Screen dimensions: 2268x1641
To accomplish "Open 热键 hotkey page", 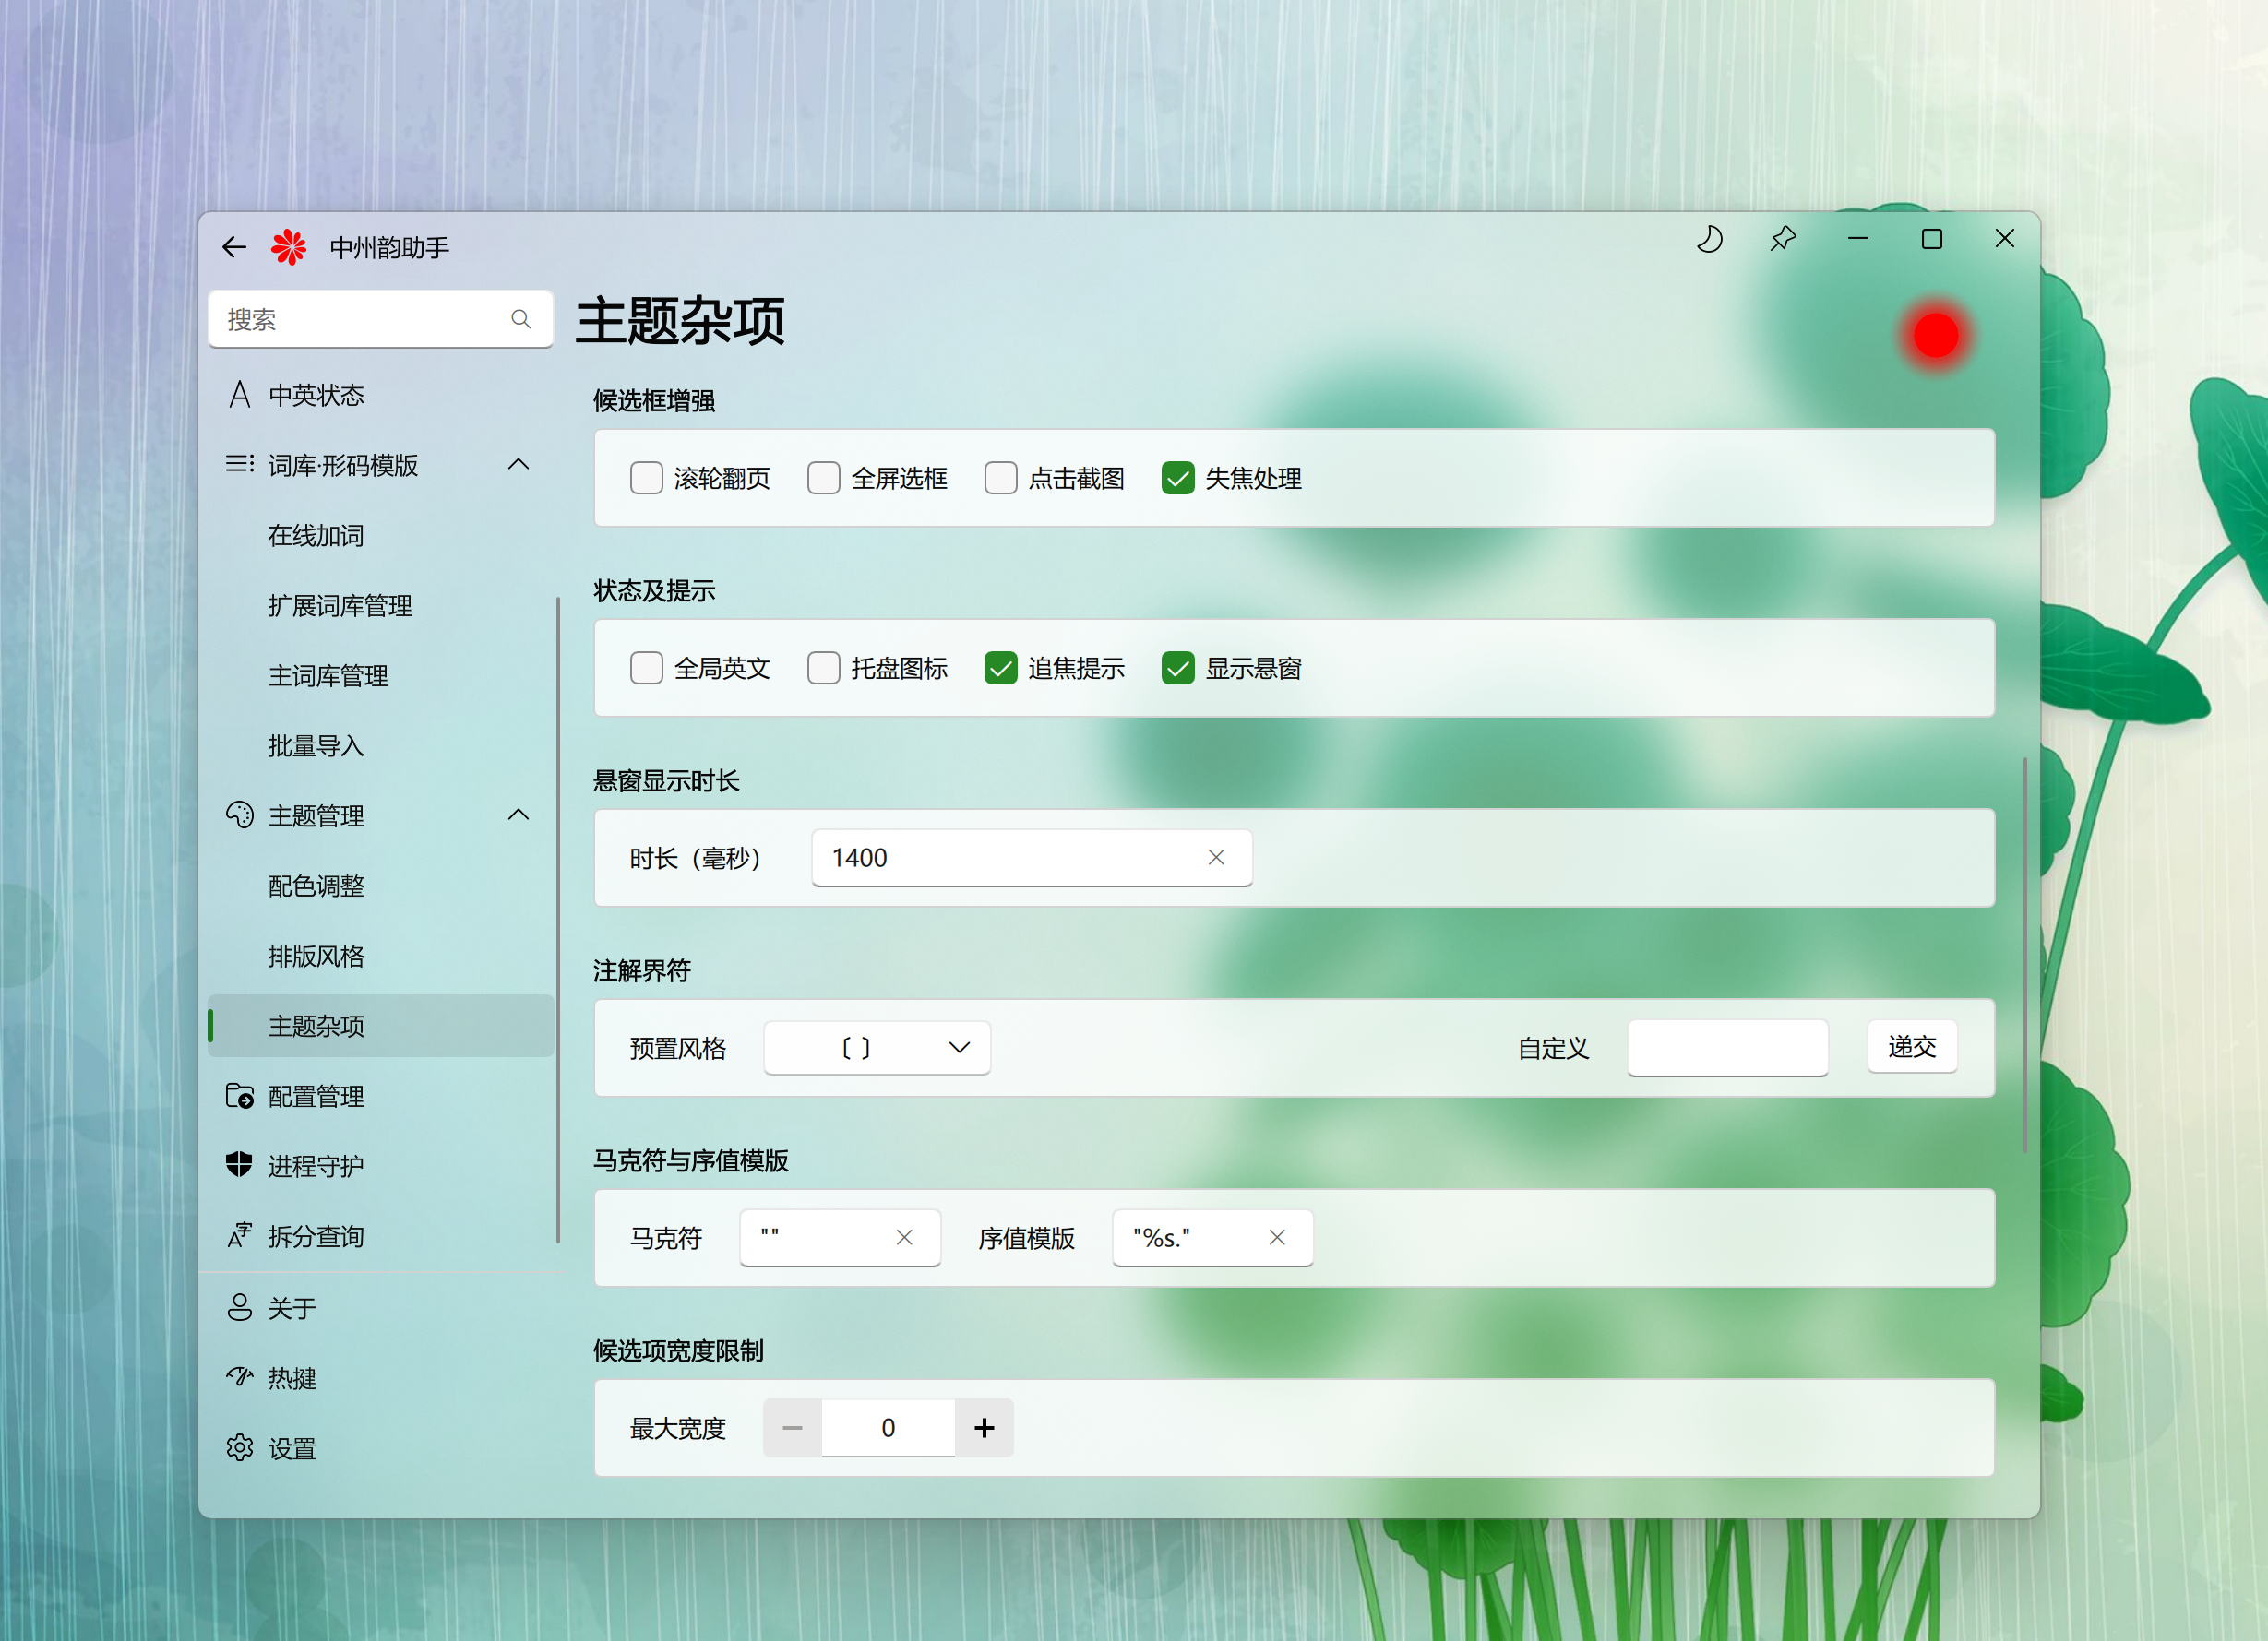I will tap(291, 1378).
